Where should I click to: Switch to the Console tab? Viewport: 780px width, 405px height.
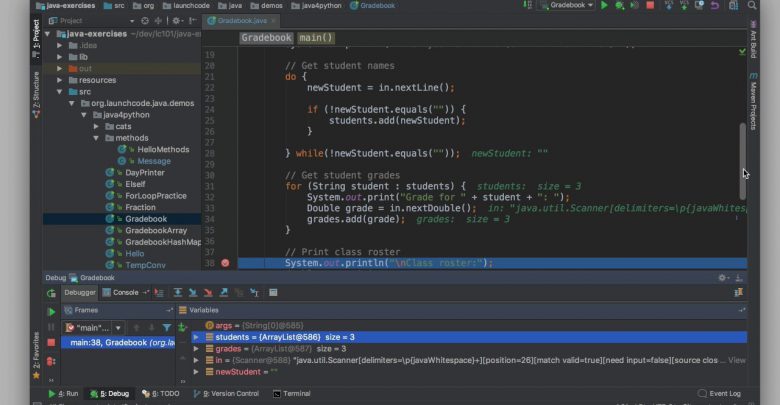[121, 293]
